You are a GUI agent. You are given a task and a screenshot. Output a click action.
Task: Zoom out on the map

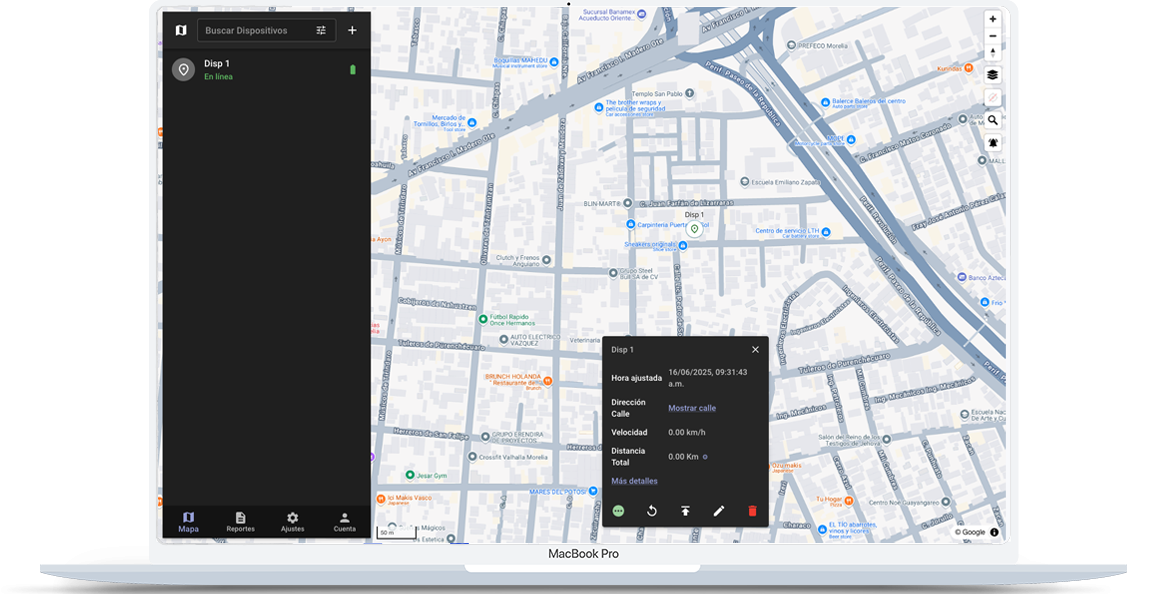point(993,36)
